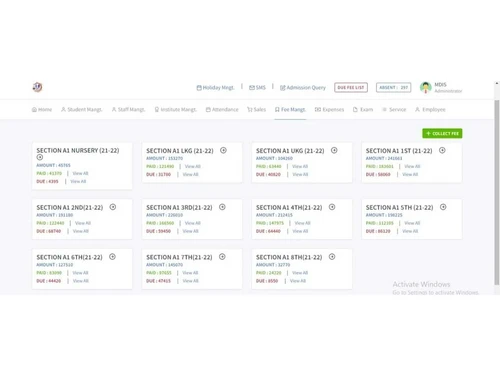Click plus icon on Section A1 1ST card

pyautogui.click(x=442, y=150)
